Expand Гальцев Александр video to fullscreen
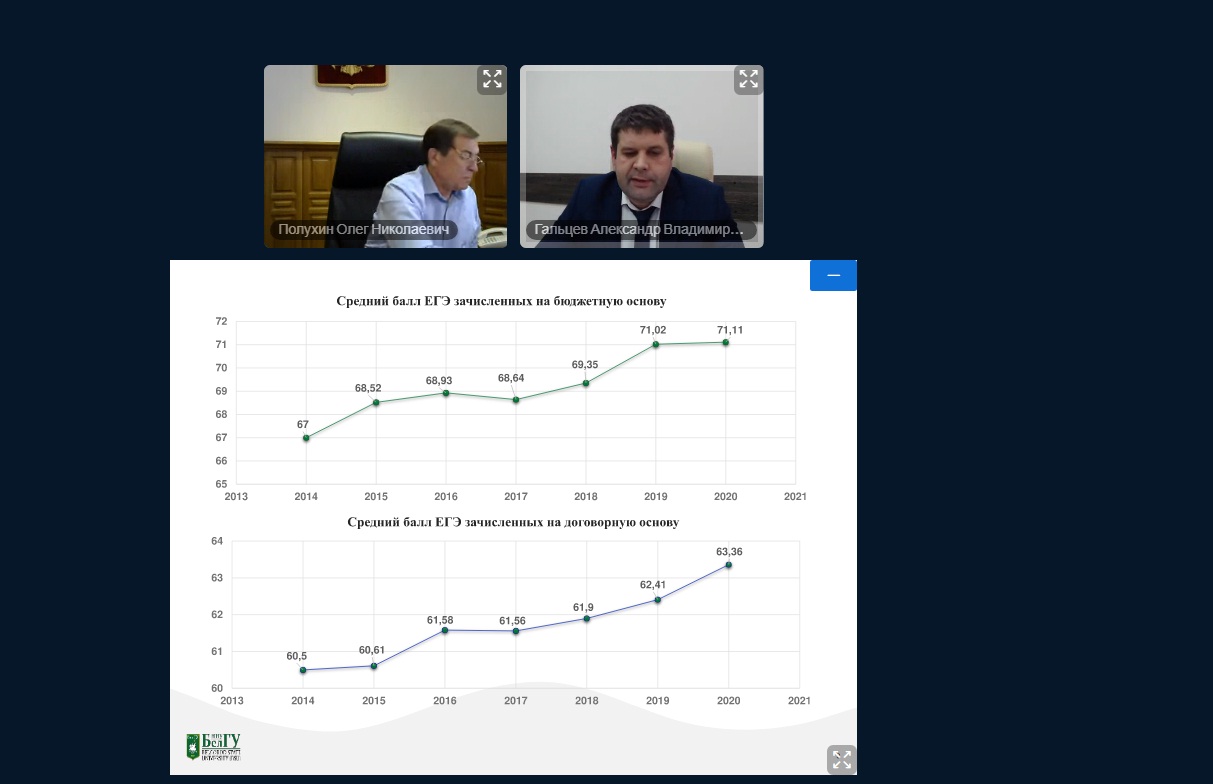Screen dimensions: 1213x784 click(x=748, y=80)
